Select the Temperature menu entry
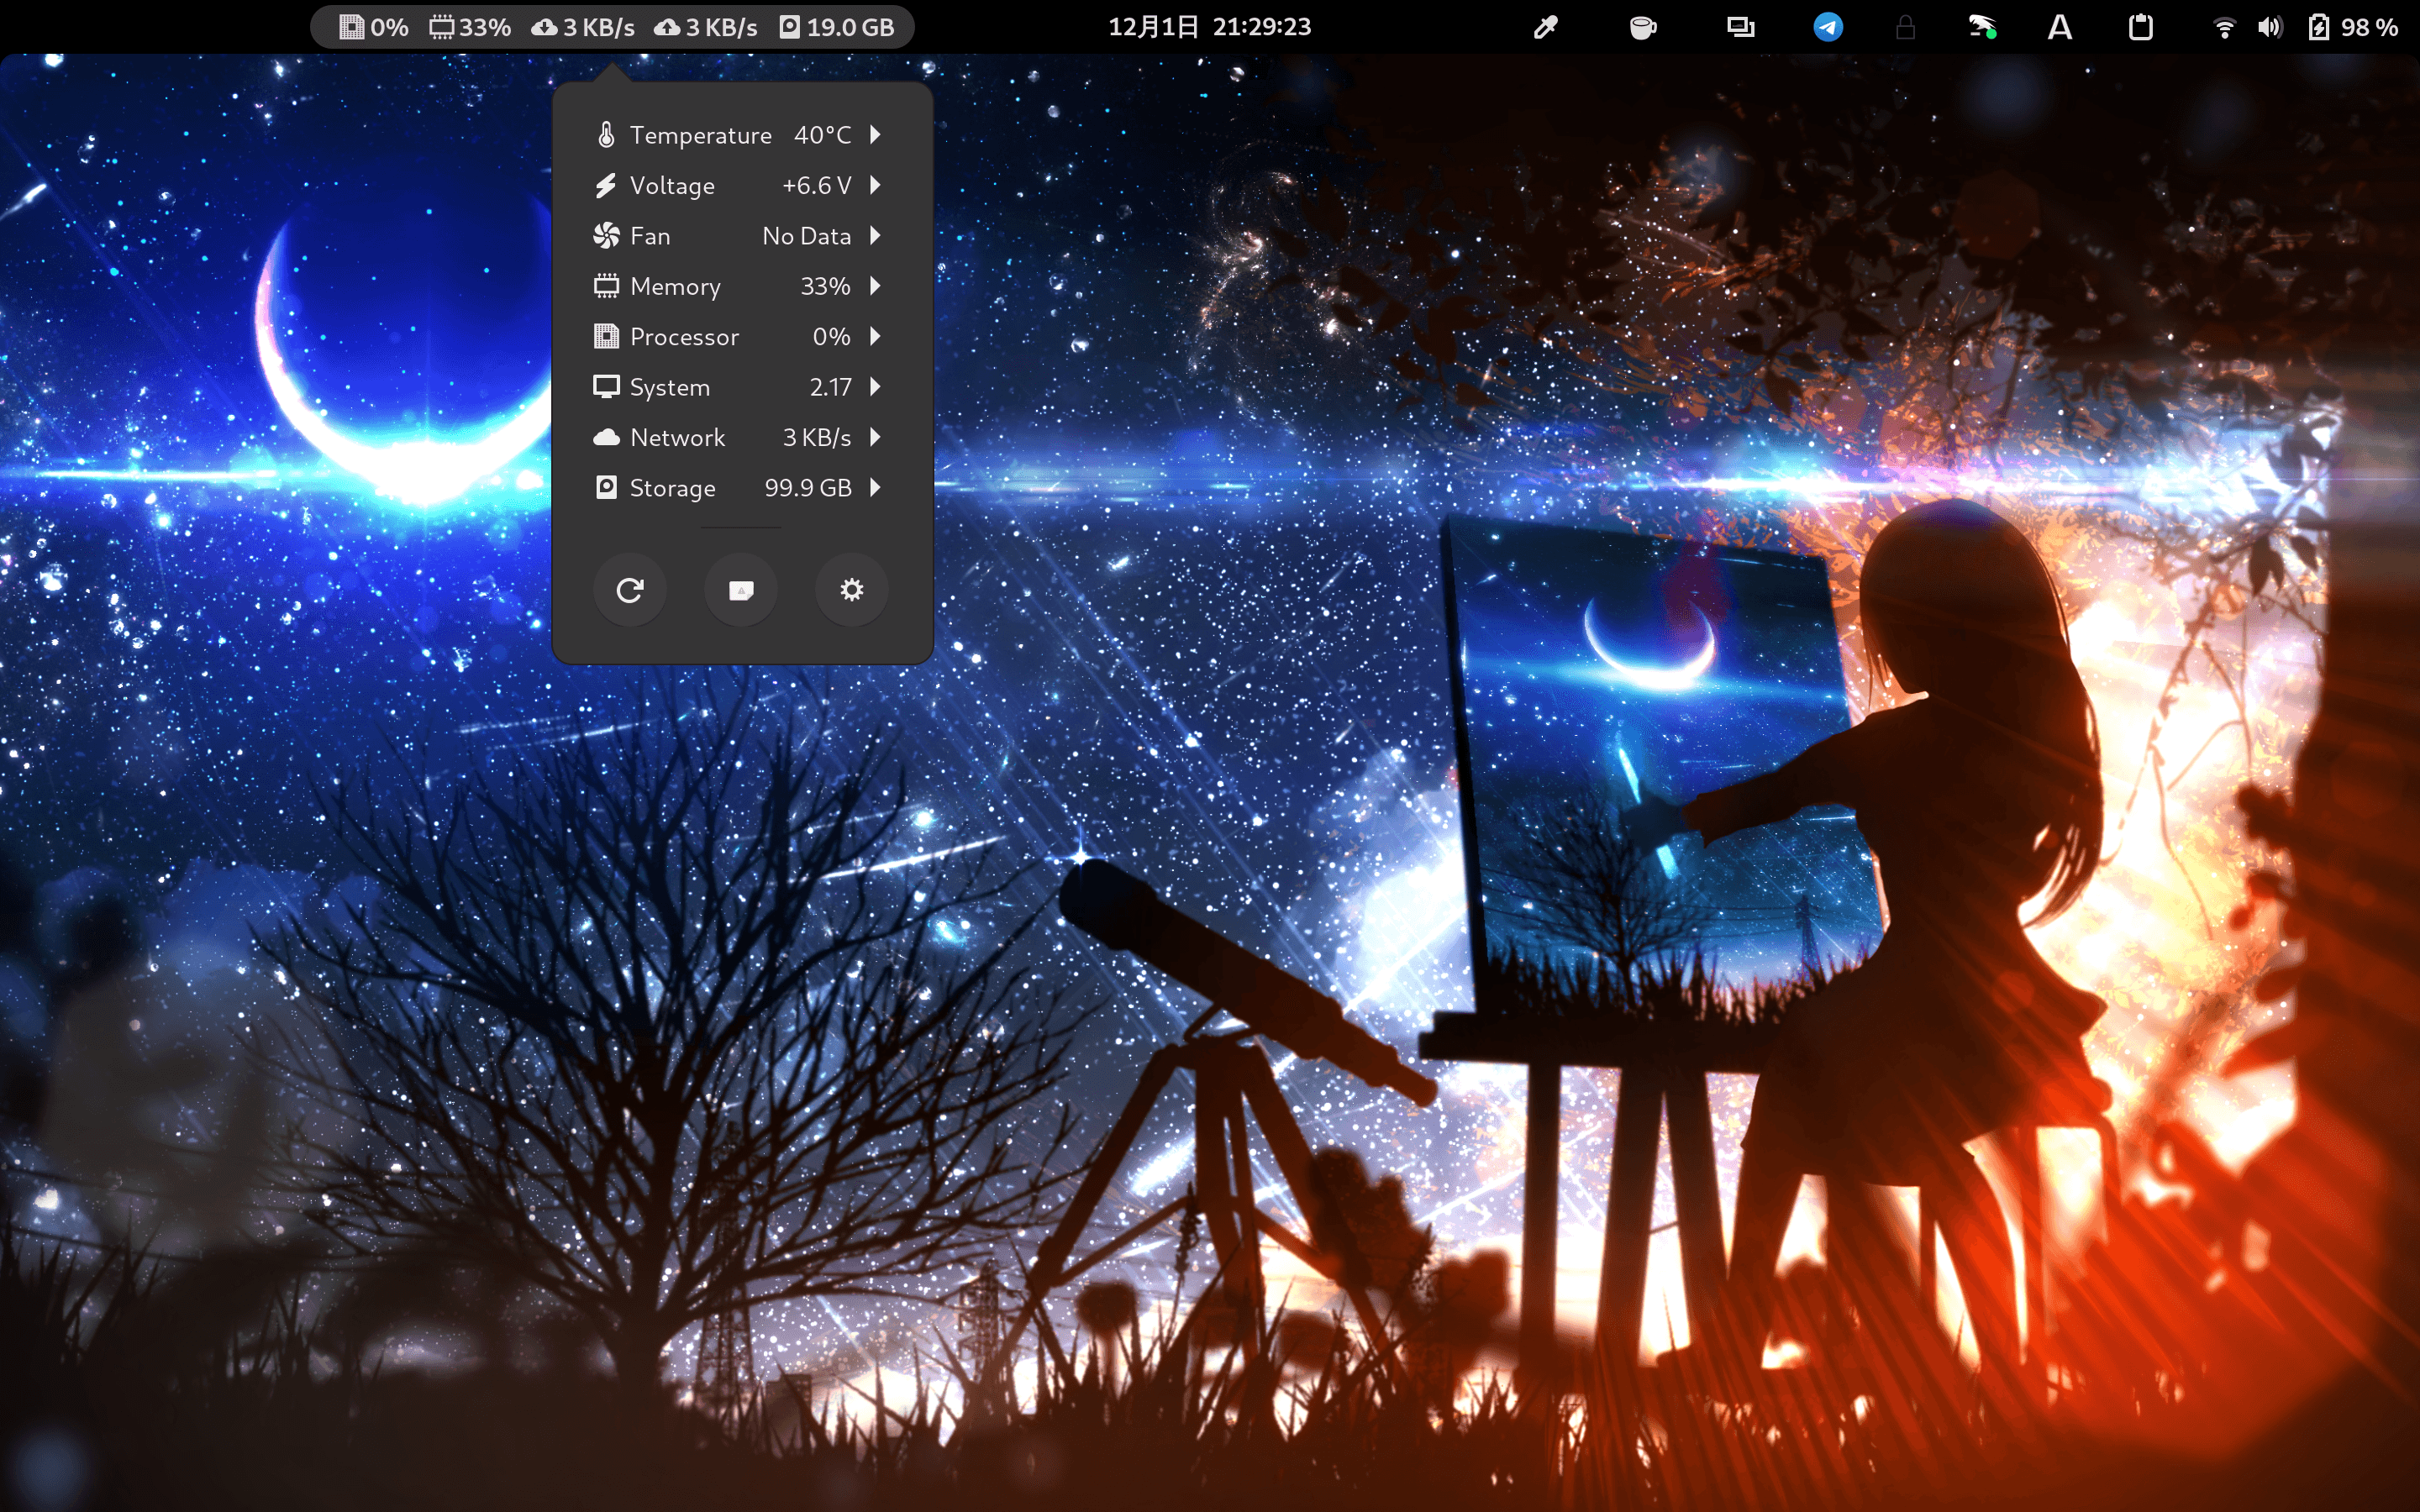 click(x=742, y=134)
